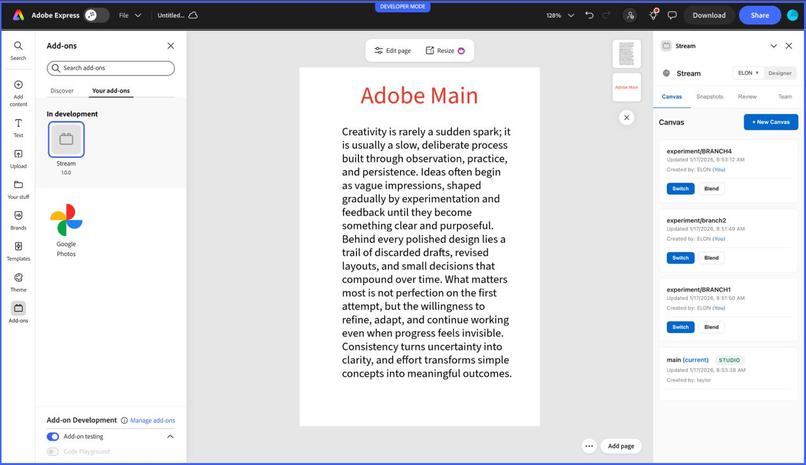This screenshot has height=465, width=806.
Task: Expand the Stream panel header chevron
Action: [x=773, y=46]
